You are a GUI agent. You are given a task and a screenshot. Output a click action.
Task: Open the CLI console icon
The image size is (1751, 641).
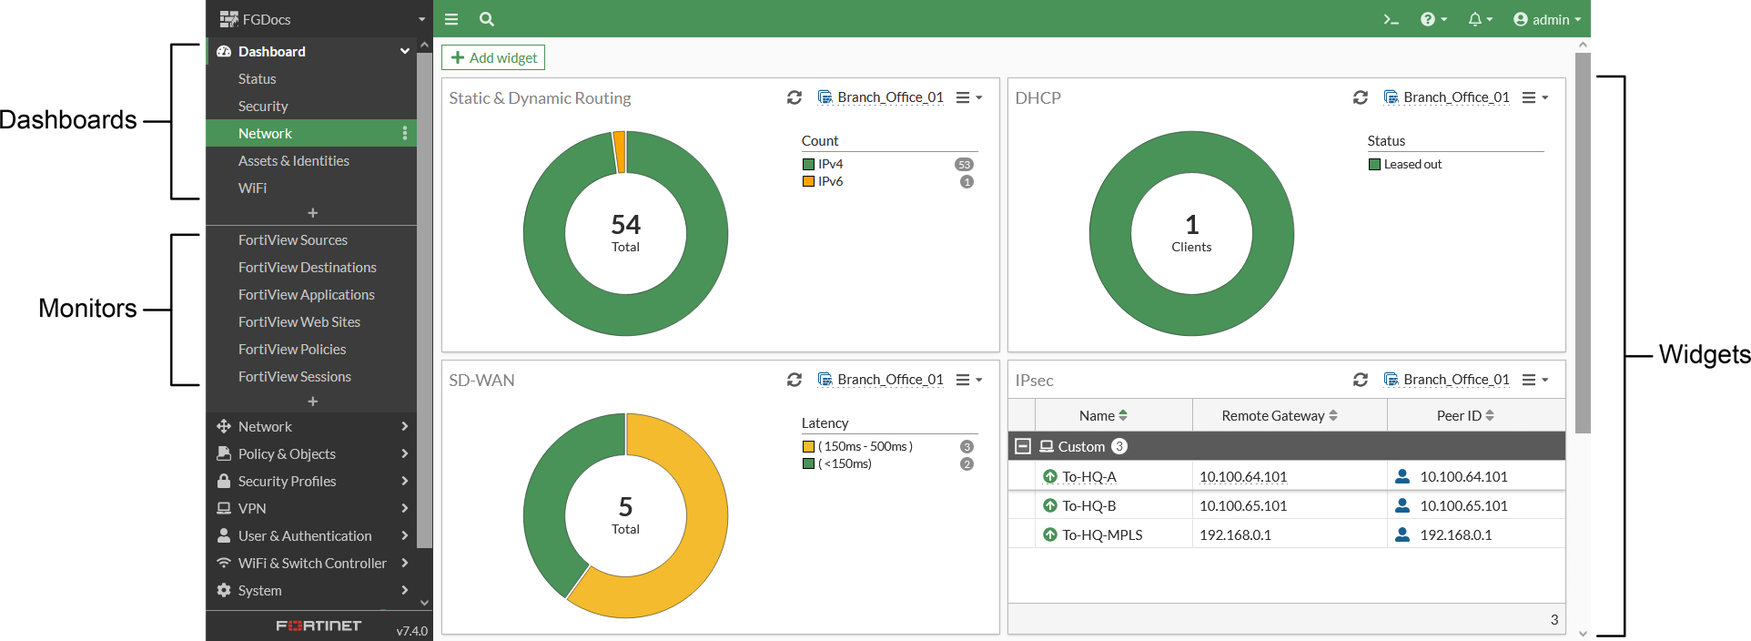[1391, 19]
